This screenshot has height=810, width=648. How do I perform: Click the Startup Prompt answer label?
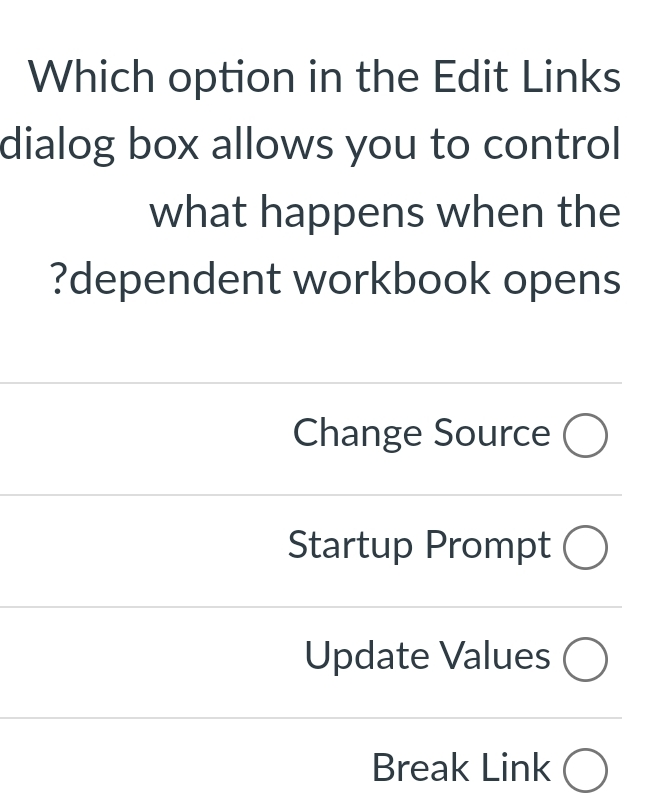[x=418, y=546]
